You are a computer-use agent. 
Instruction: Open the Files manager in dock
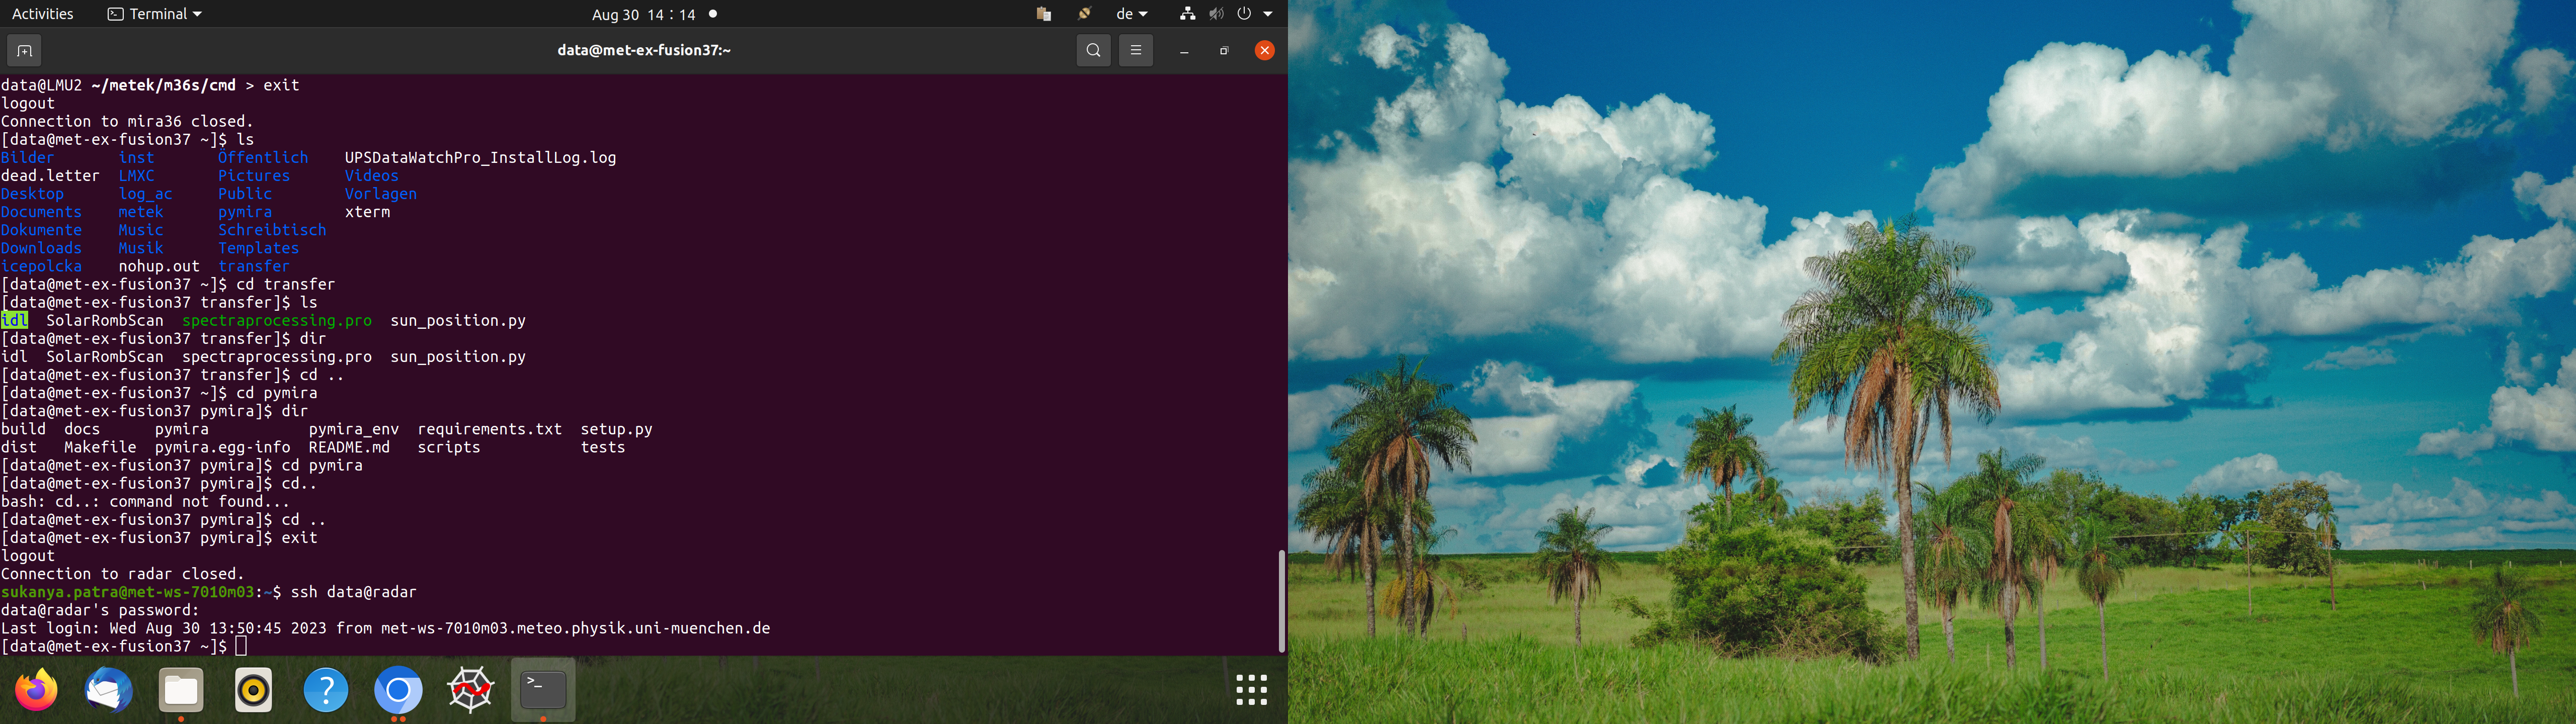pos(181,690)
